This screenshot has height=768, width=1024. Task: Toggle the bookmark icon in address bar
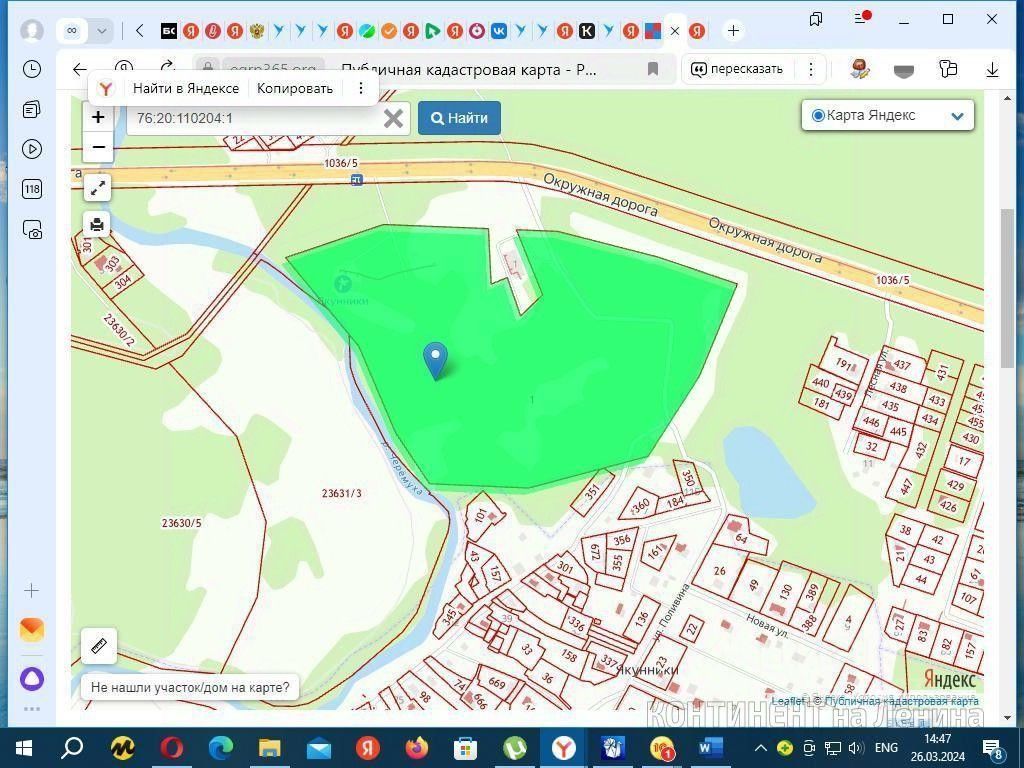pos(652,69)
